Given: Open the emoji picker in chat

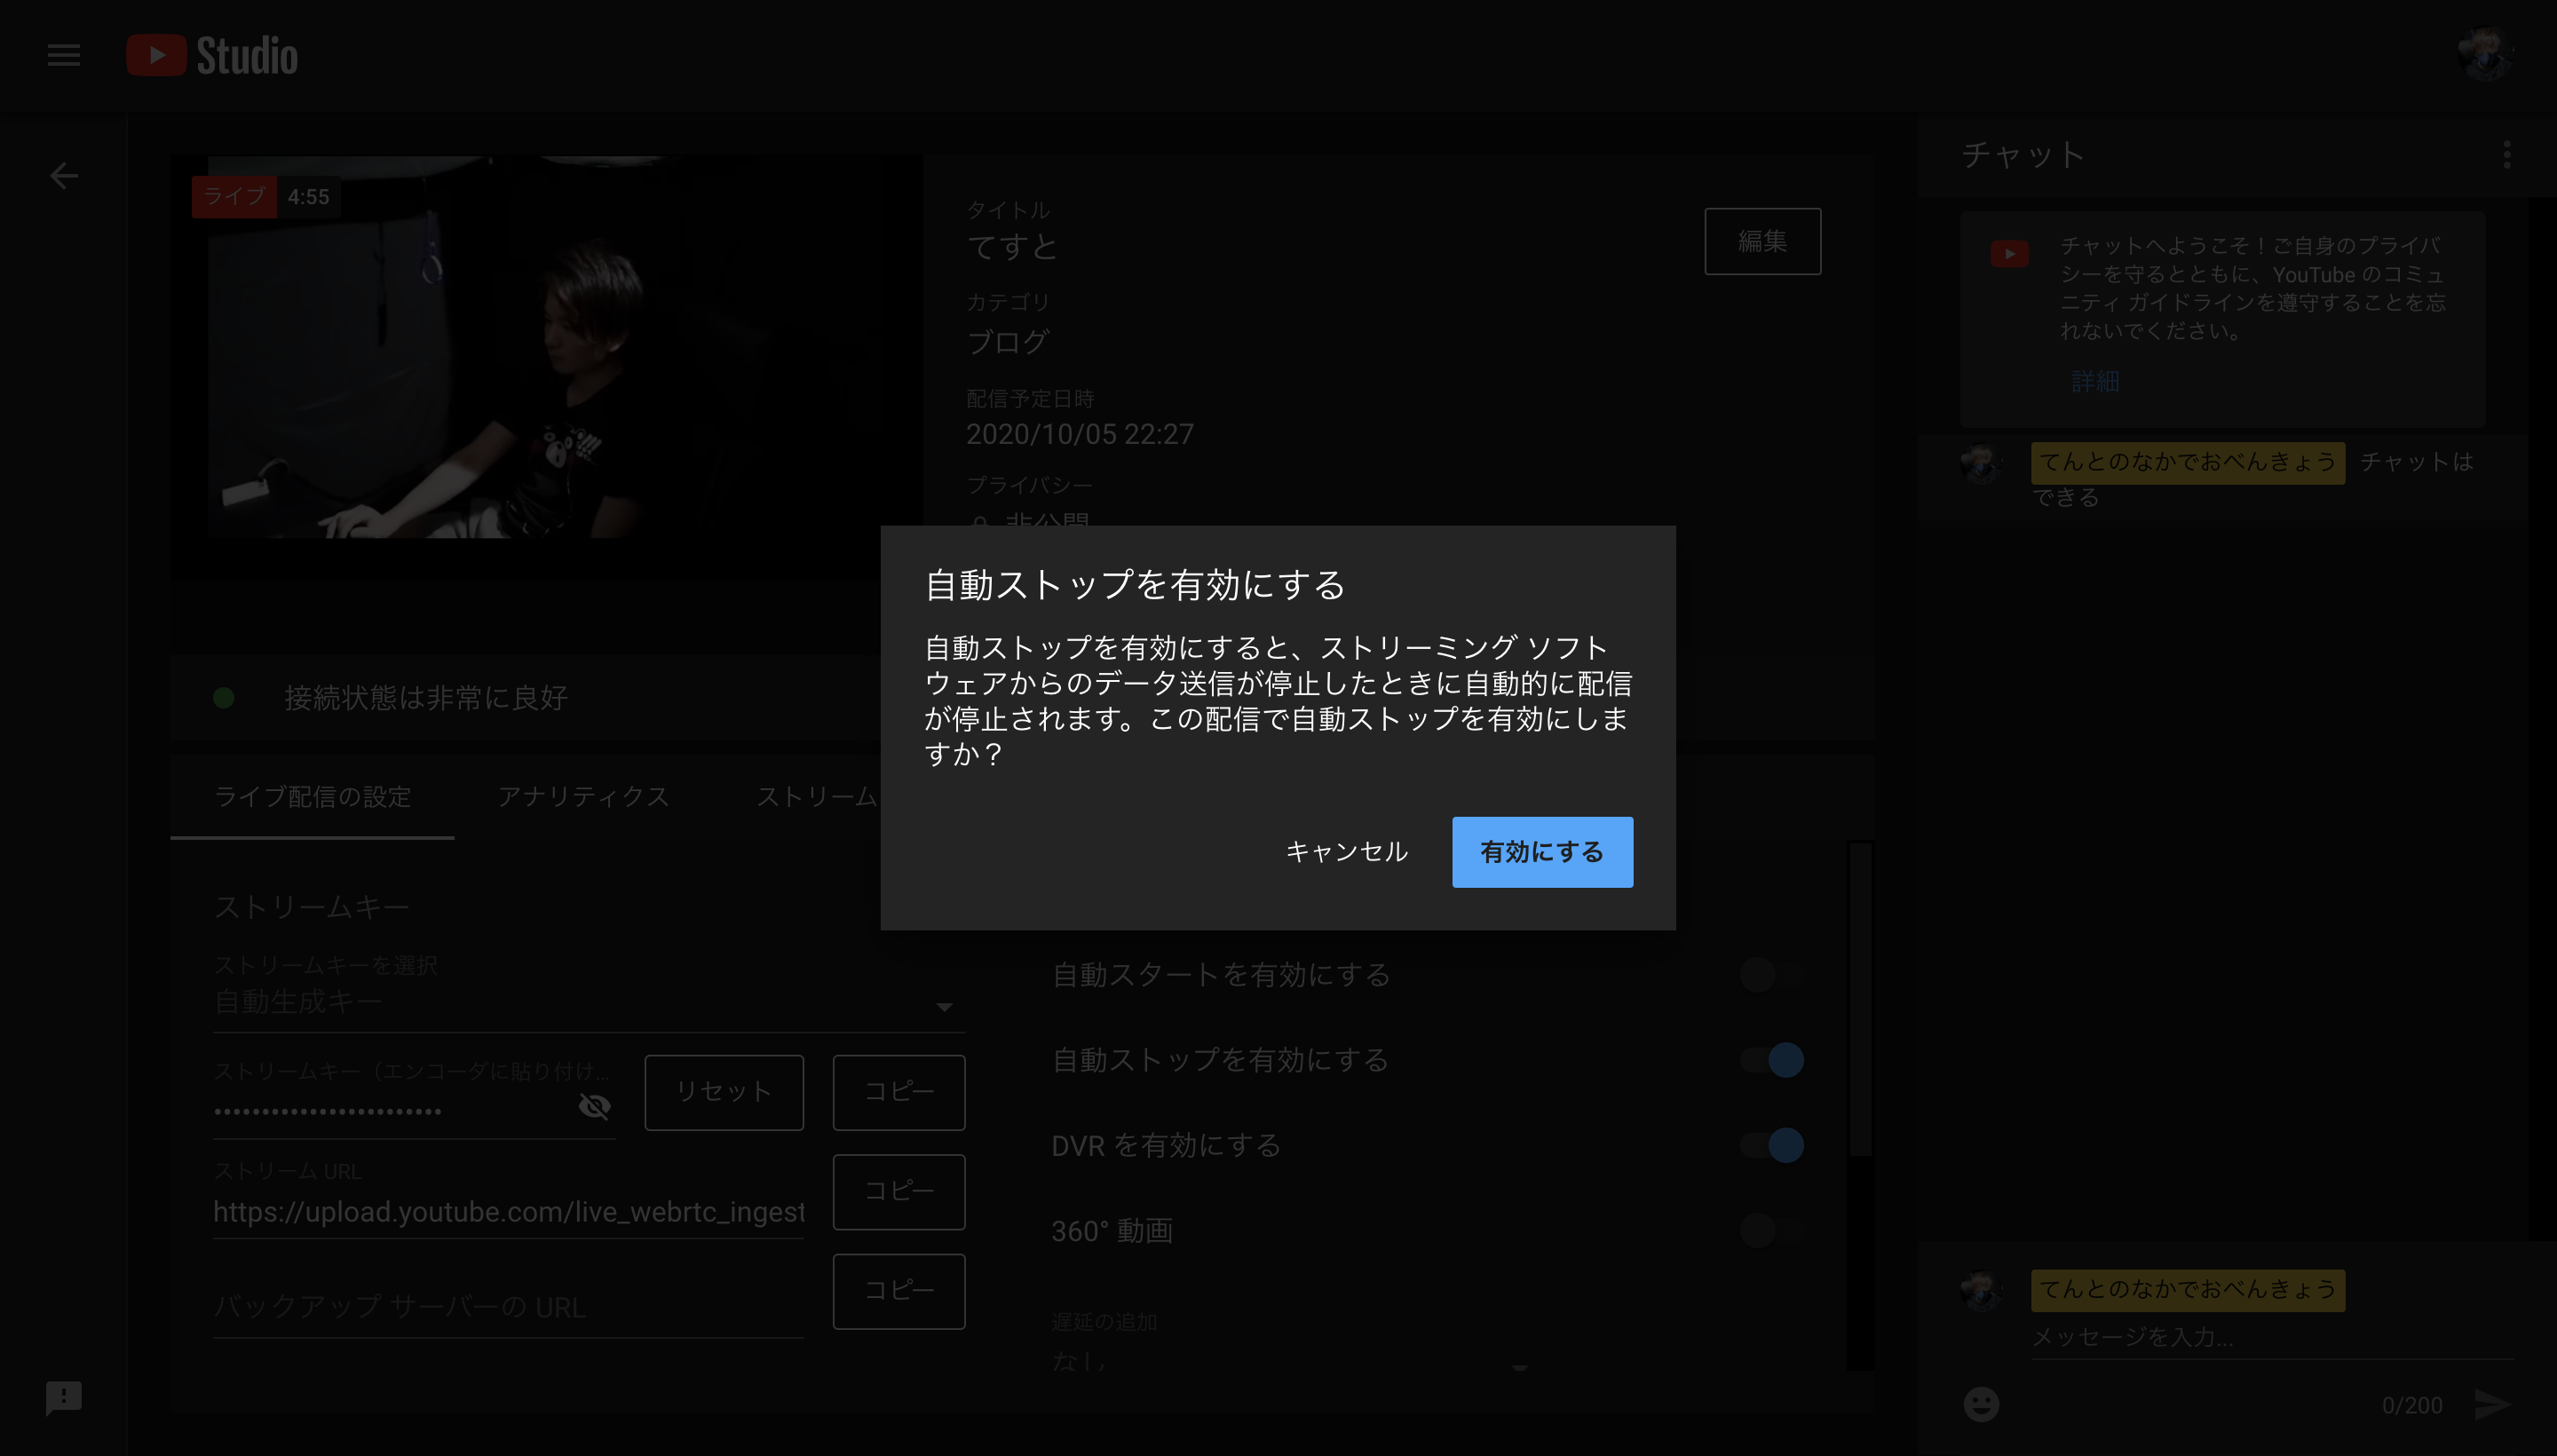Looking at the screenshot, I should tap(1981, 1404).
